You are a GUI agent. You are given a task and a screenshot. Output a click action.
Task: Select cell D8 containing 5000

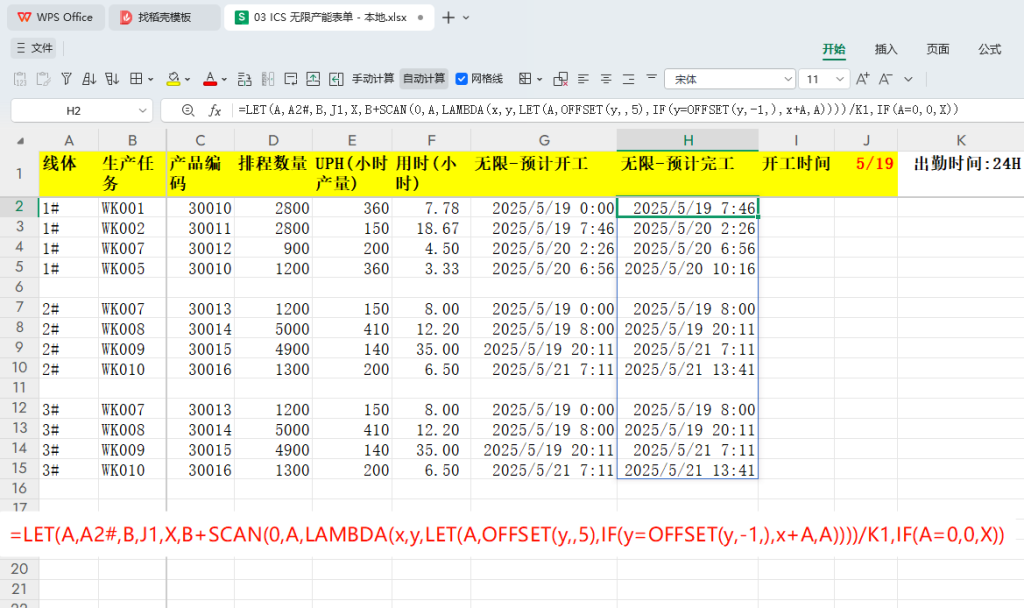273,328
